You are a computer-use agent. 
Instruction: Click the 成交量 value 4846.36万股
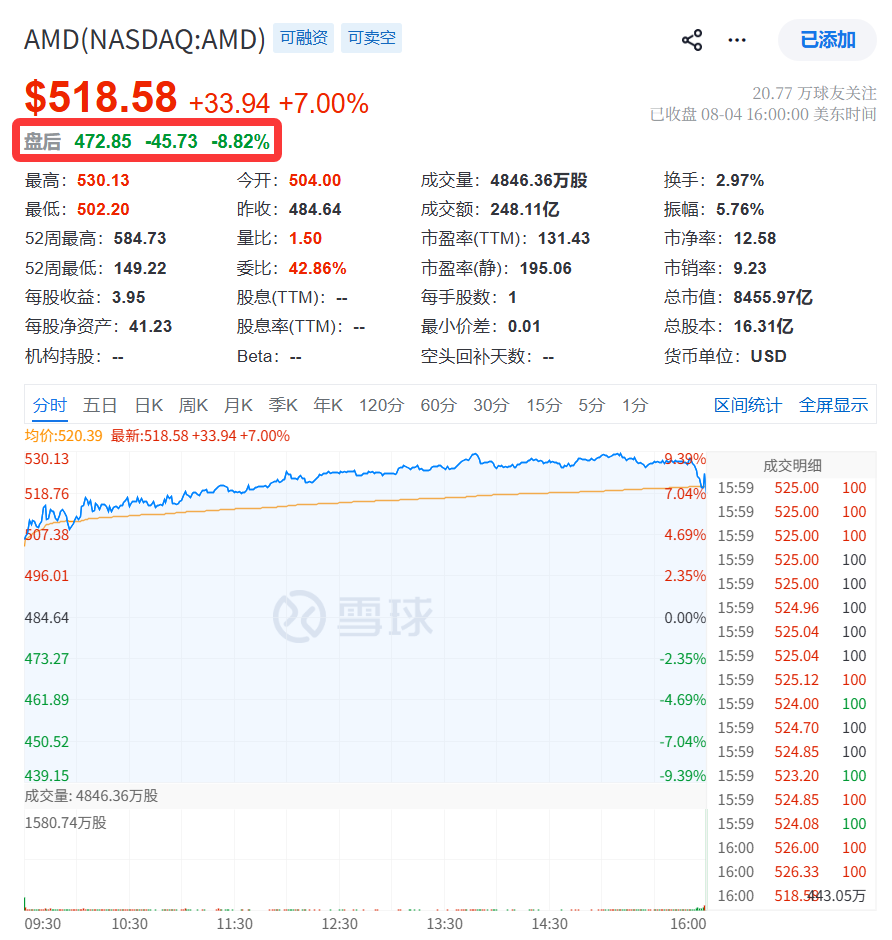tap(538, 180)
